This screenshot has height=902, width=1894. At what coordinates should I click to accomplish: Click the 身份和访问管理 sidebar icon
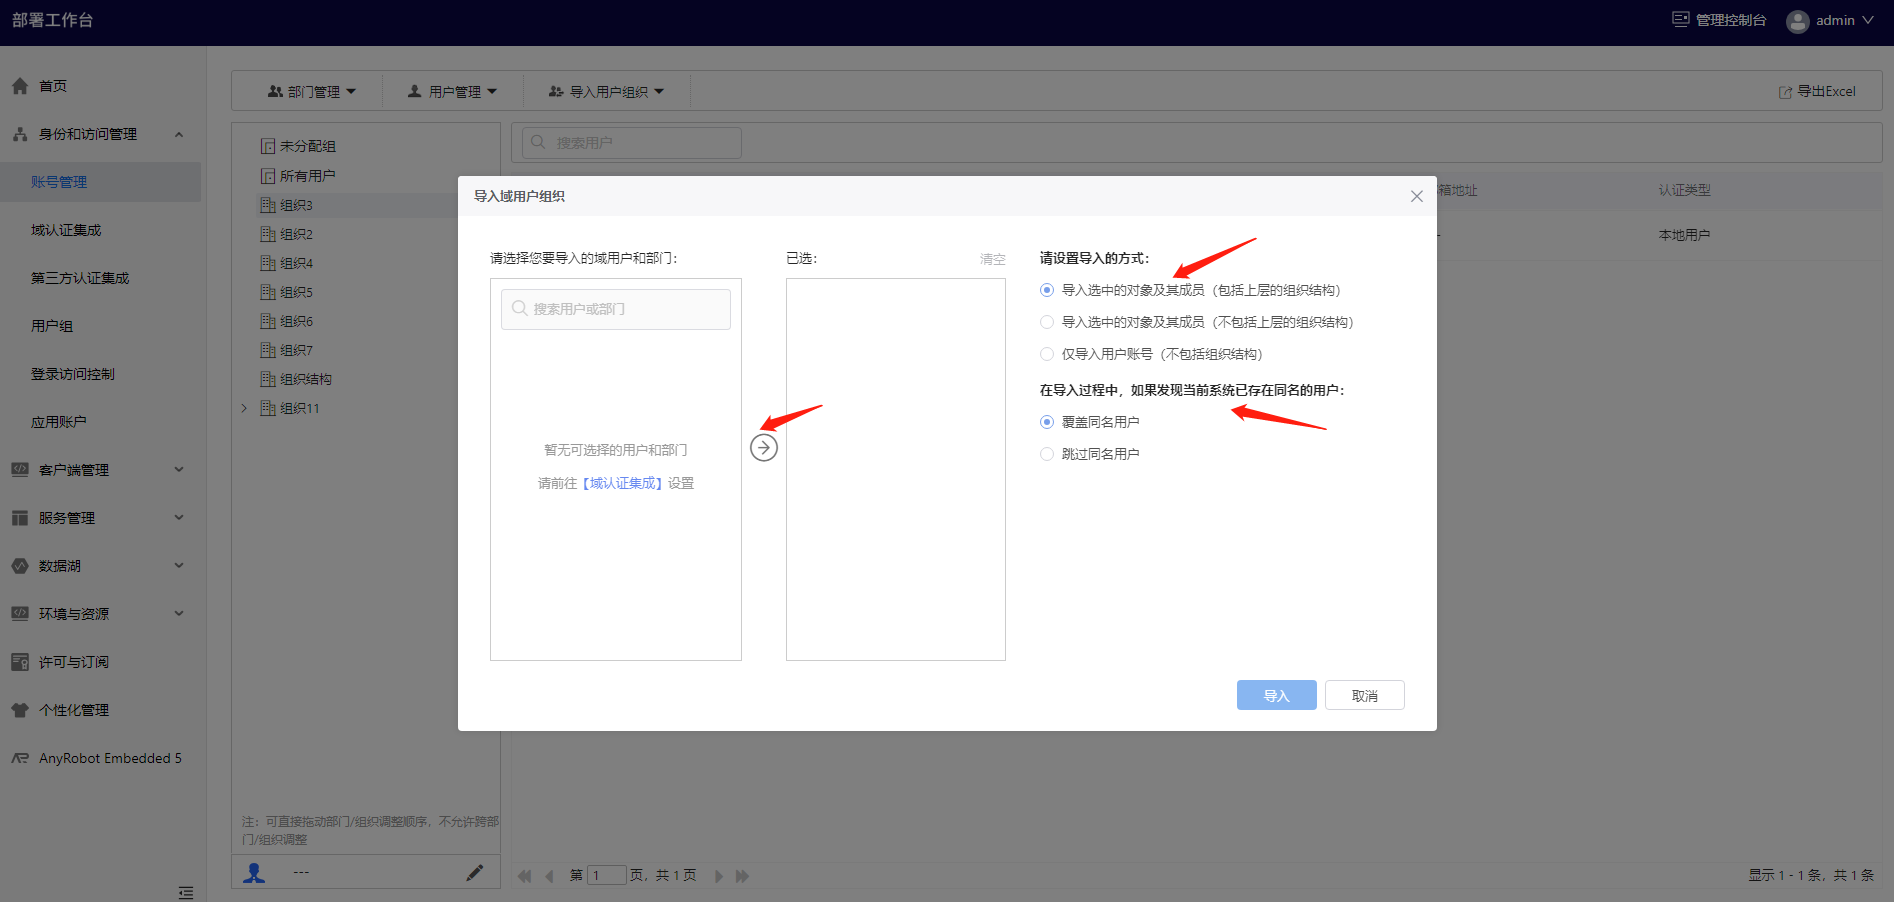(20, 134)
